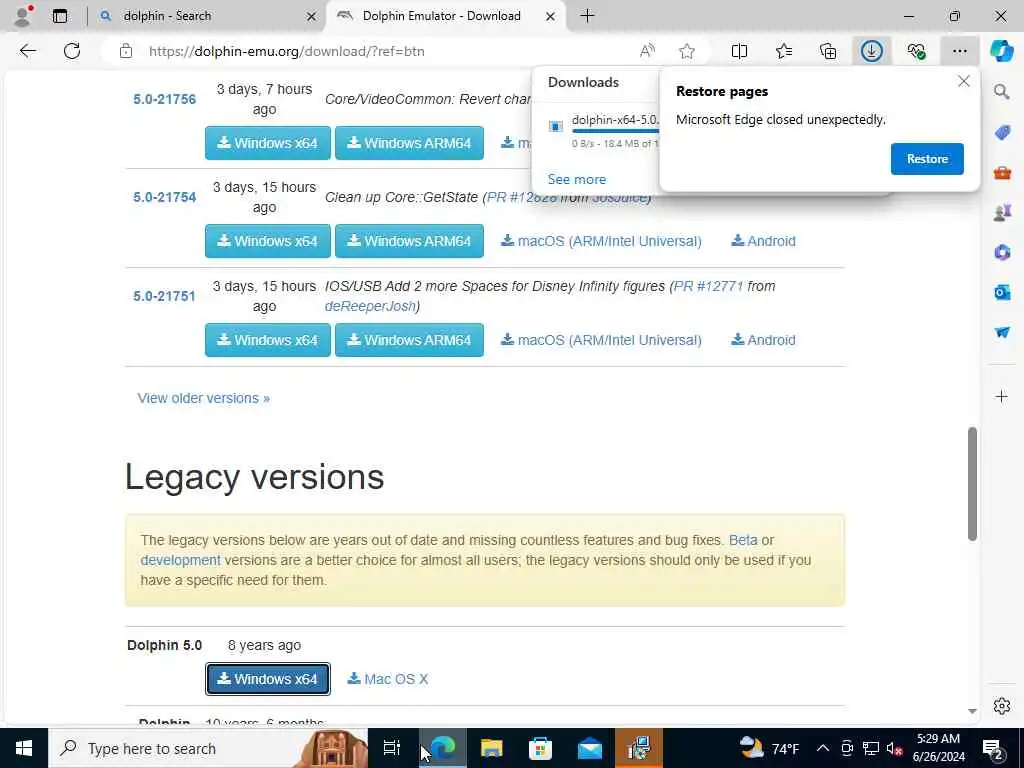
Task: Close the dolphin - Search tab
Action: (x=312, y=16)
